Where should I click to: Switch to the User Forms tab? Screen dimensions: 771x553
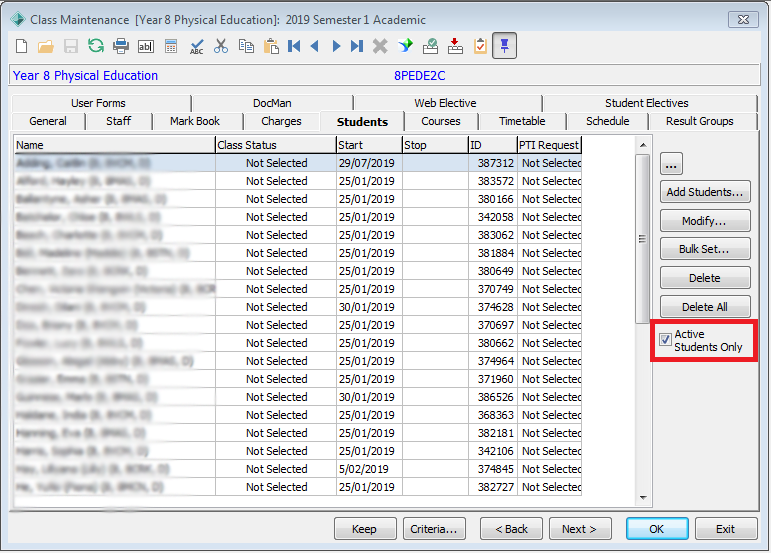pyautogui.click(x=98, y=103)
